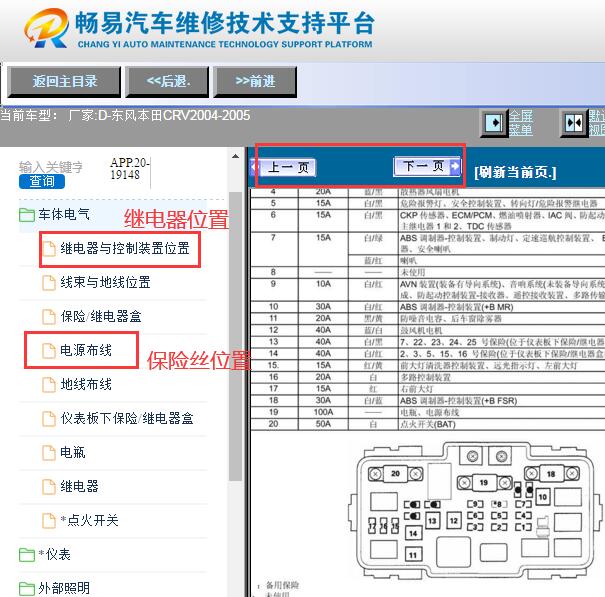605x597 pixels.
Task: Go back with <<后退 button
Action: (x=167, y=81)
